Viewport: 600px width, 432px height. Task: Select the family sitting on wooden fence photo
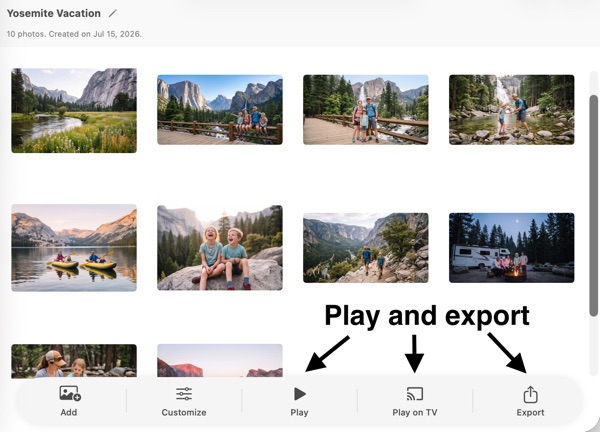[x=220, y=110]
